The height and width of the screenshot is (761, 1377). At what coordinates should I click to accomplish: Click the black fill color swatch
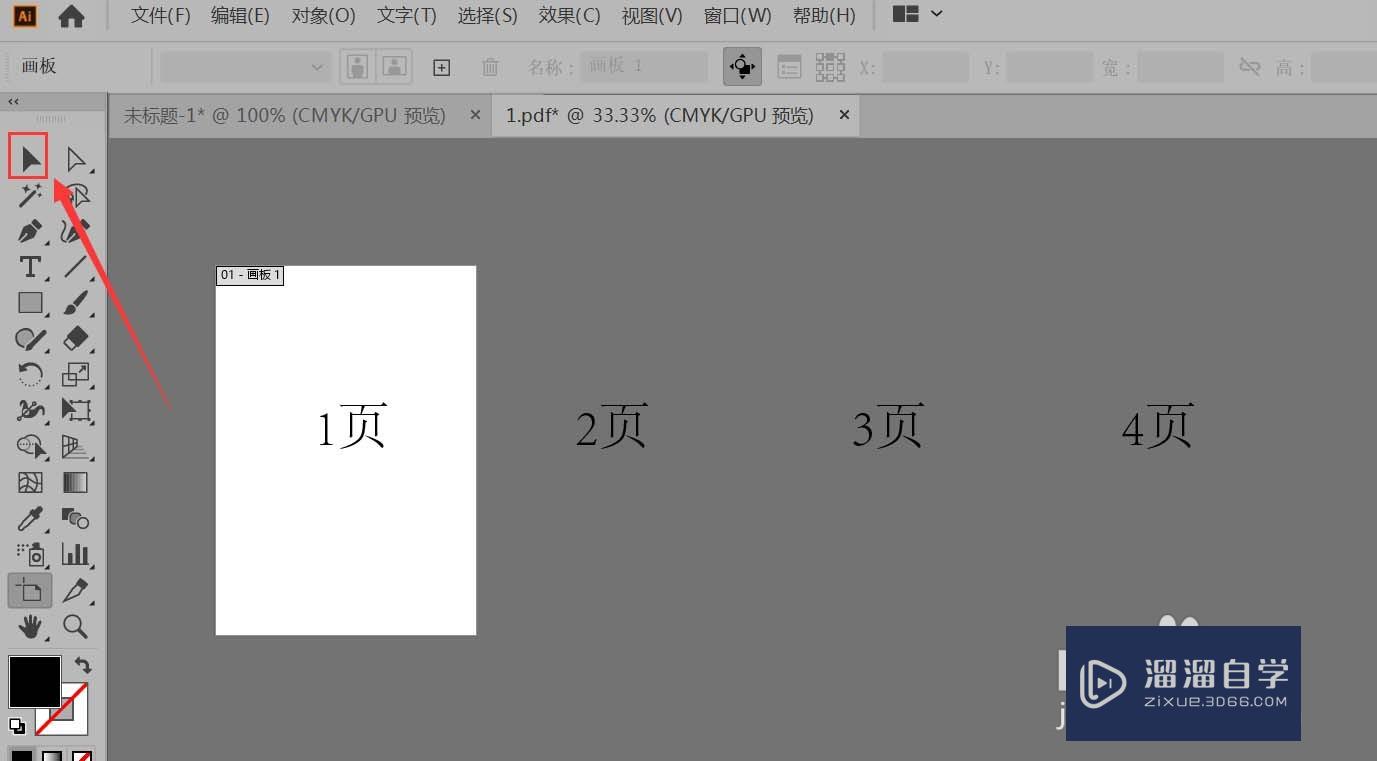pos(35,682)
